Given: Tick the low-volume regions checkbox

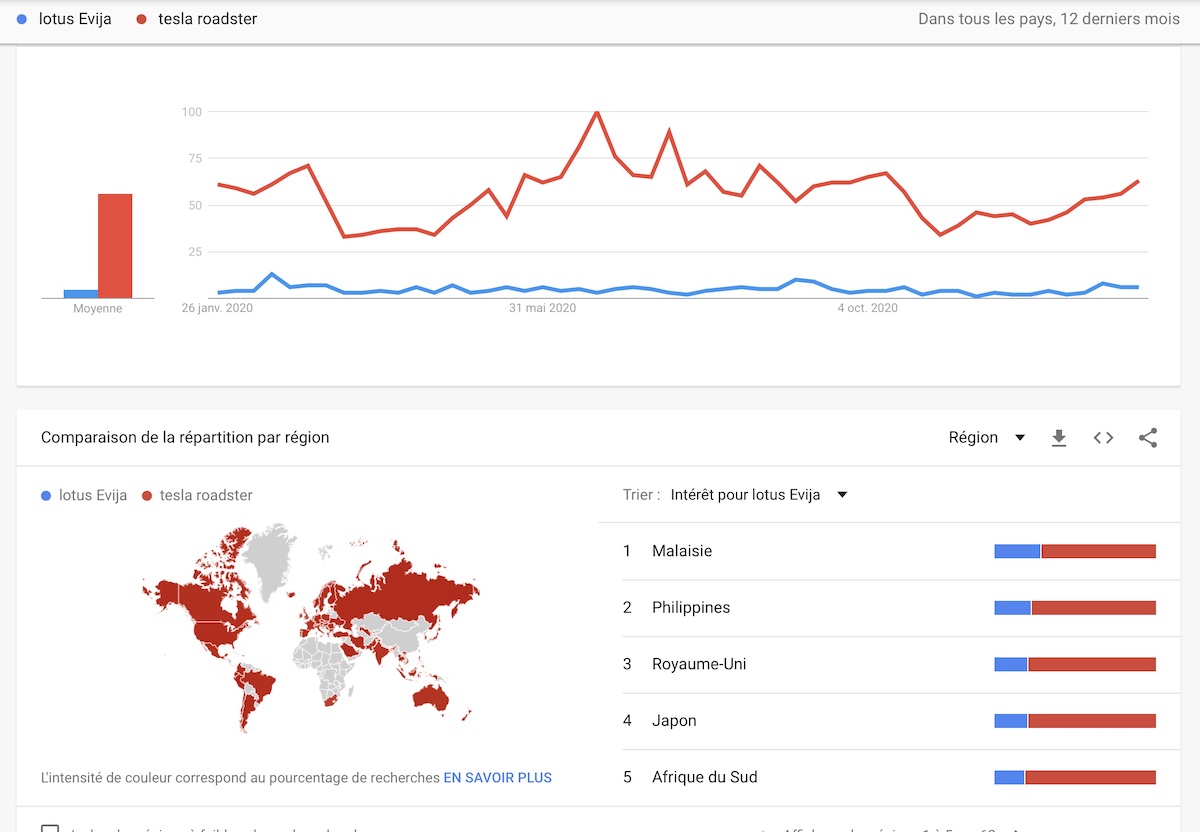Looking at the screenshot, I should 50,829.
